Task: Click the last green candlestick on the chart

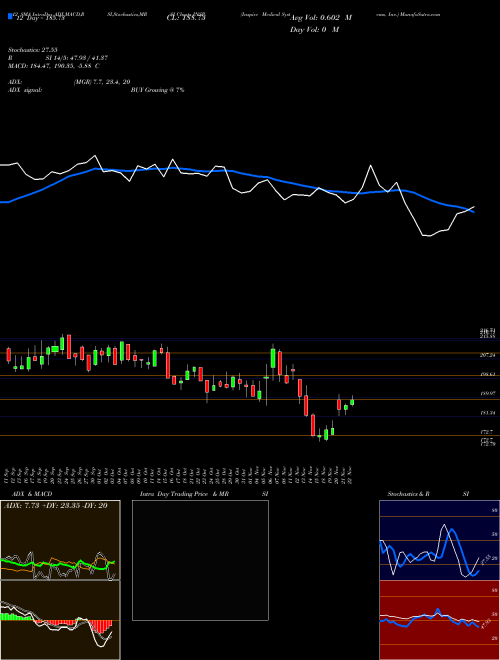Action: pyautogui.click(x=352, y=402)
